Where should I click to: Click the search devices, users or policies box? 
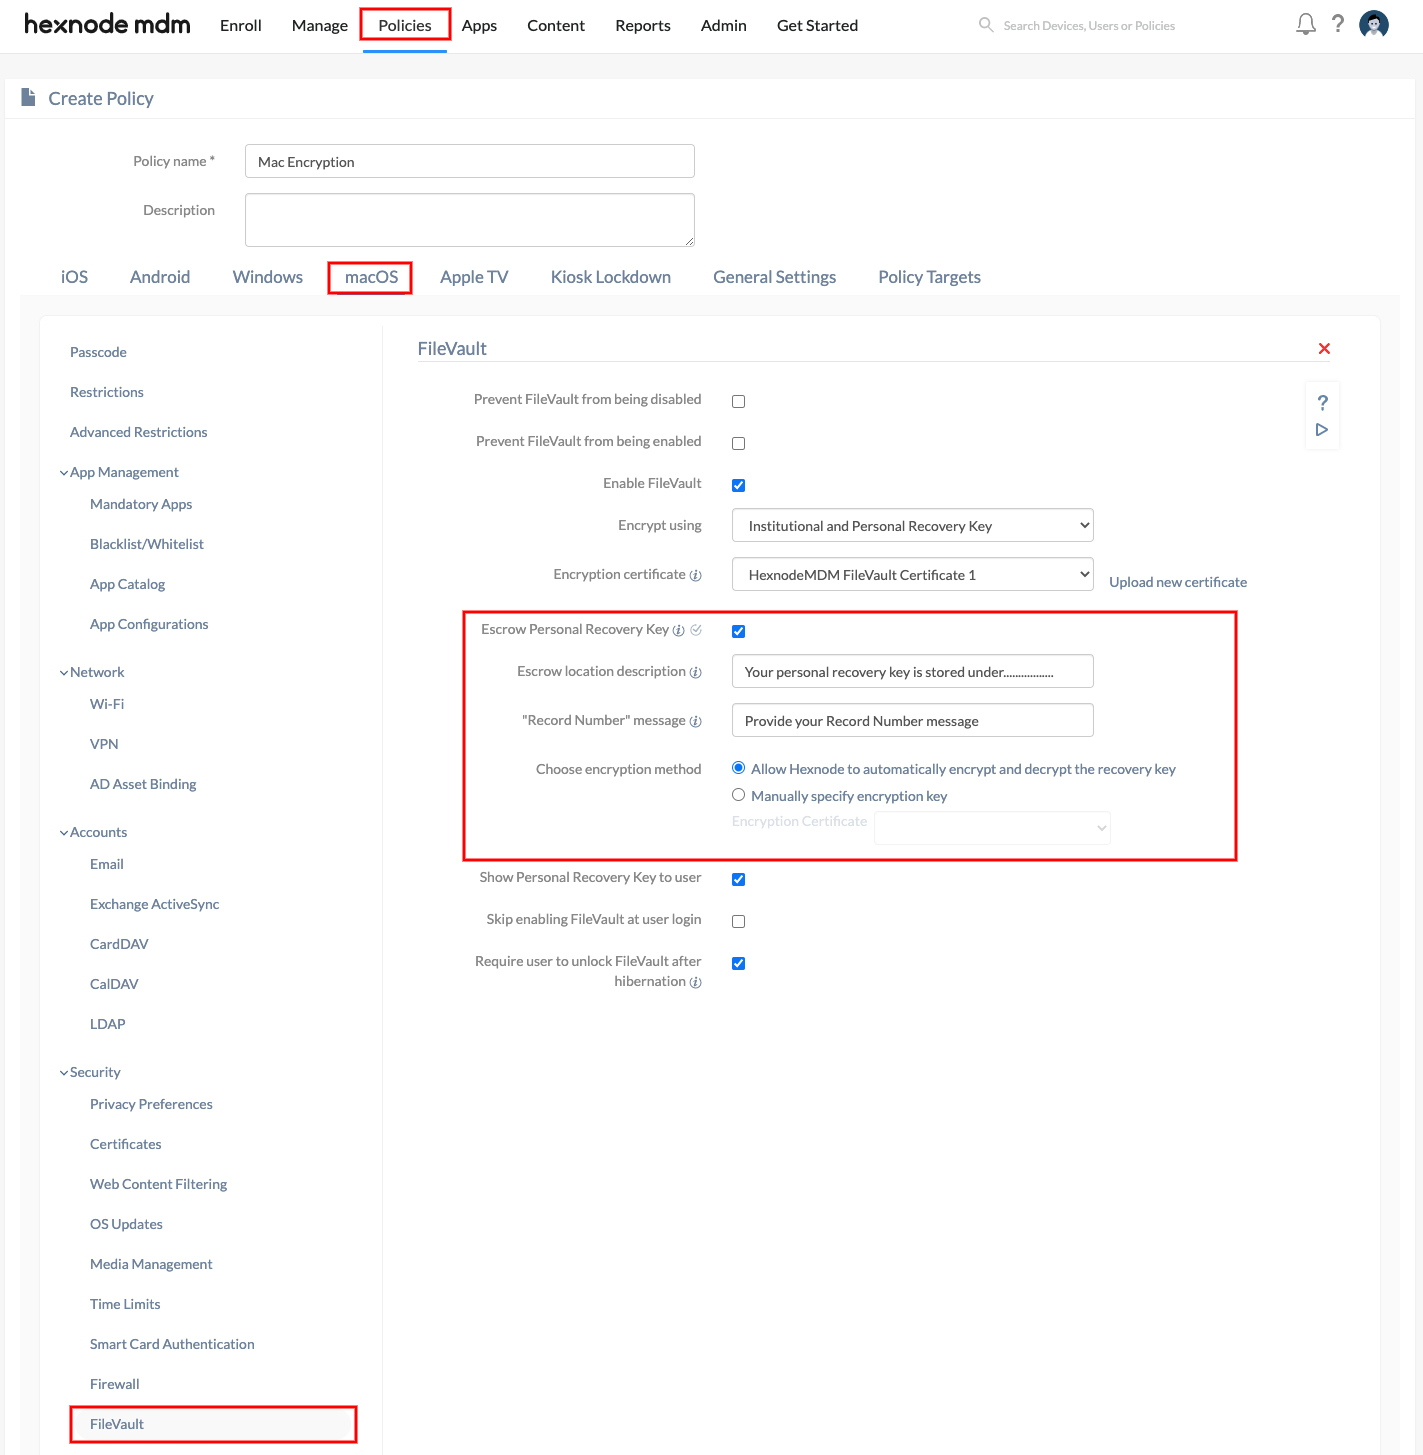point(1089,26)
